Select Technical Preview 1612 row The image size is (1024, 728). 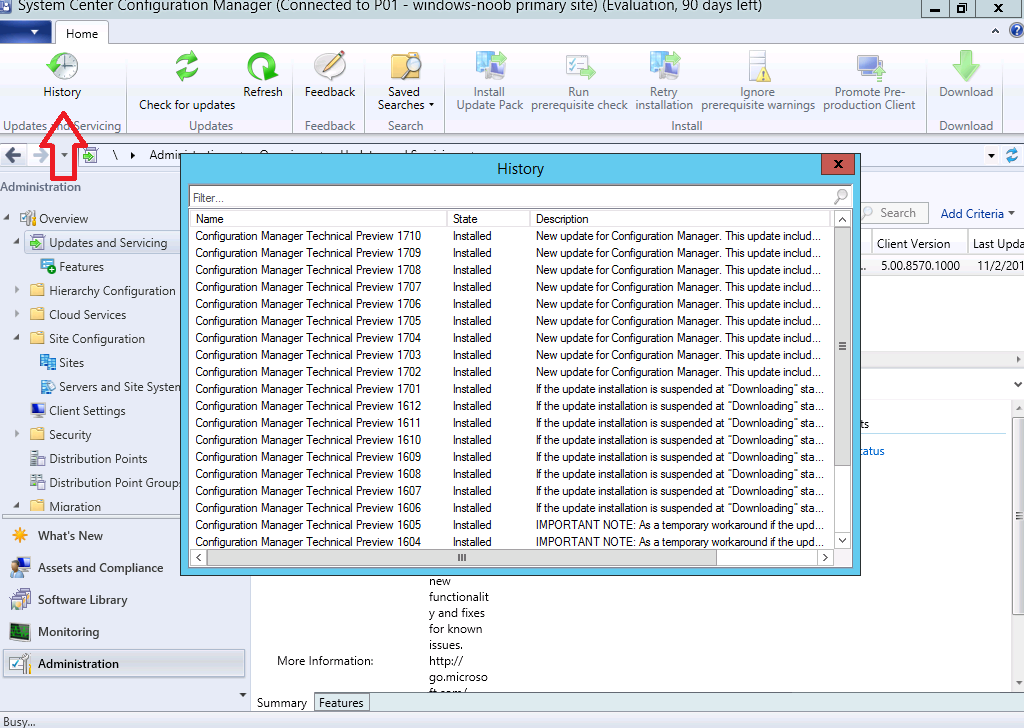[511, 405]
